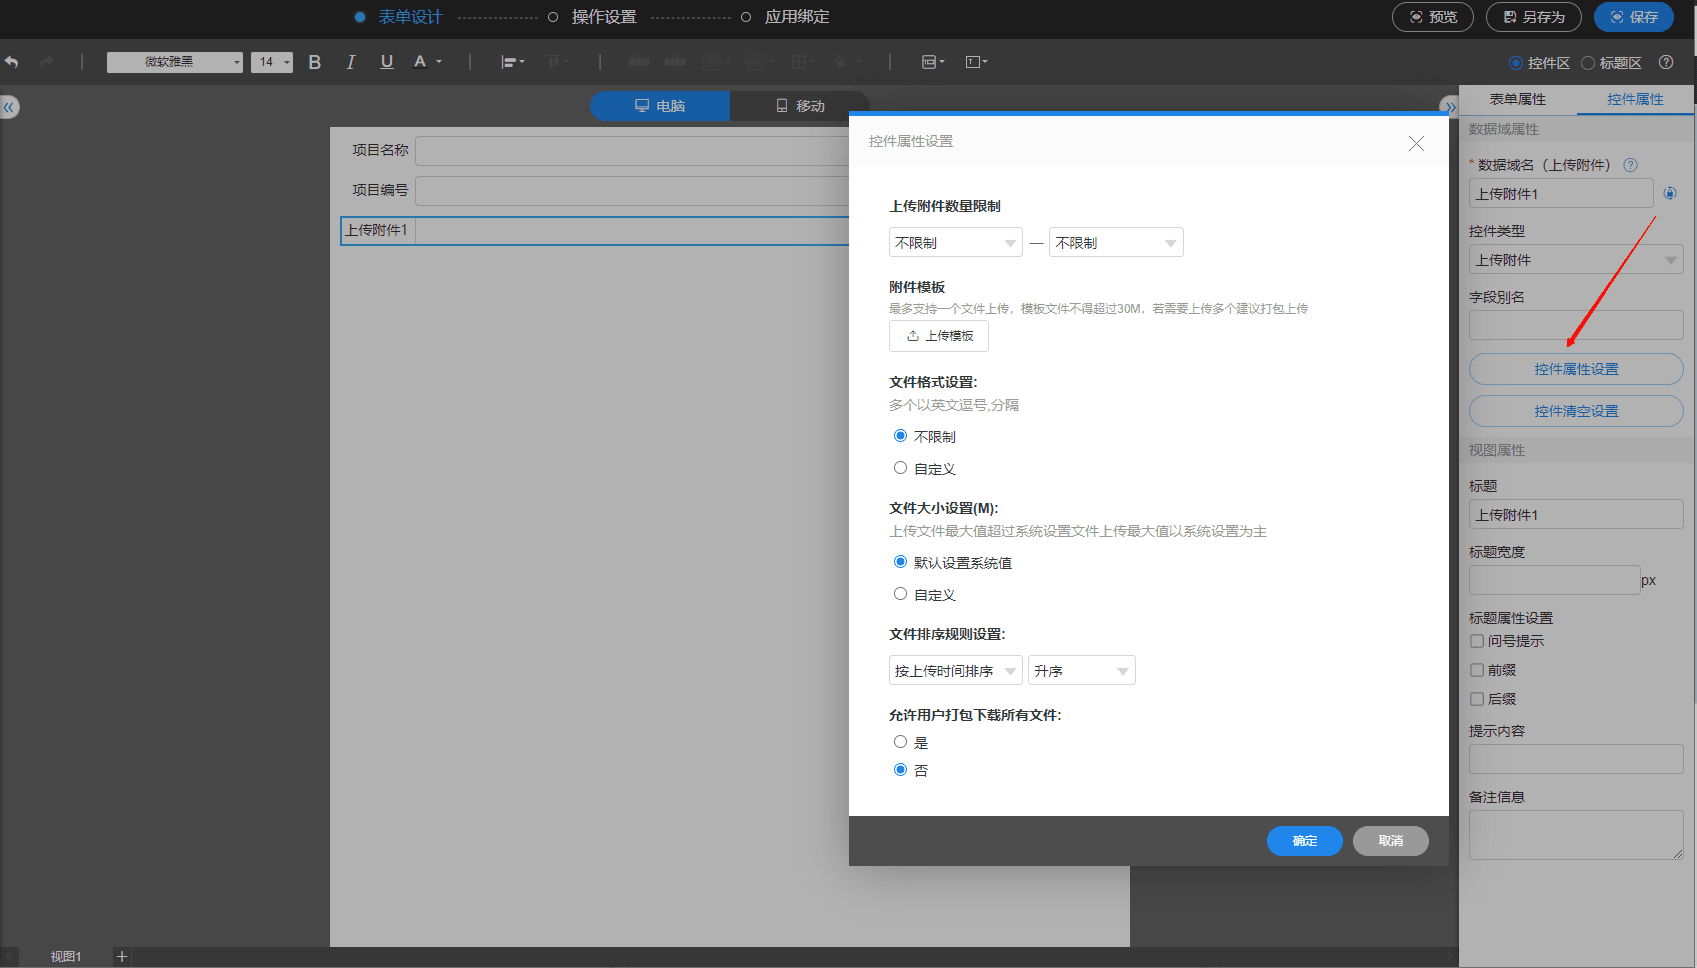Open the 控件类型 上传附件 dropdown
The height and width of the screenshot is (968, 1697).
click(x=1576, y=260)
